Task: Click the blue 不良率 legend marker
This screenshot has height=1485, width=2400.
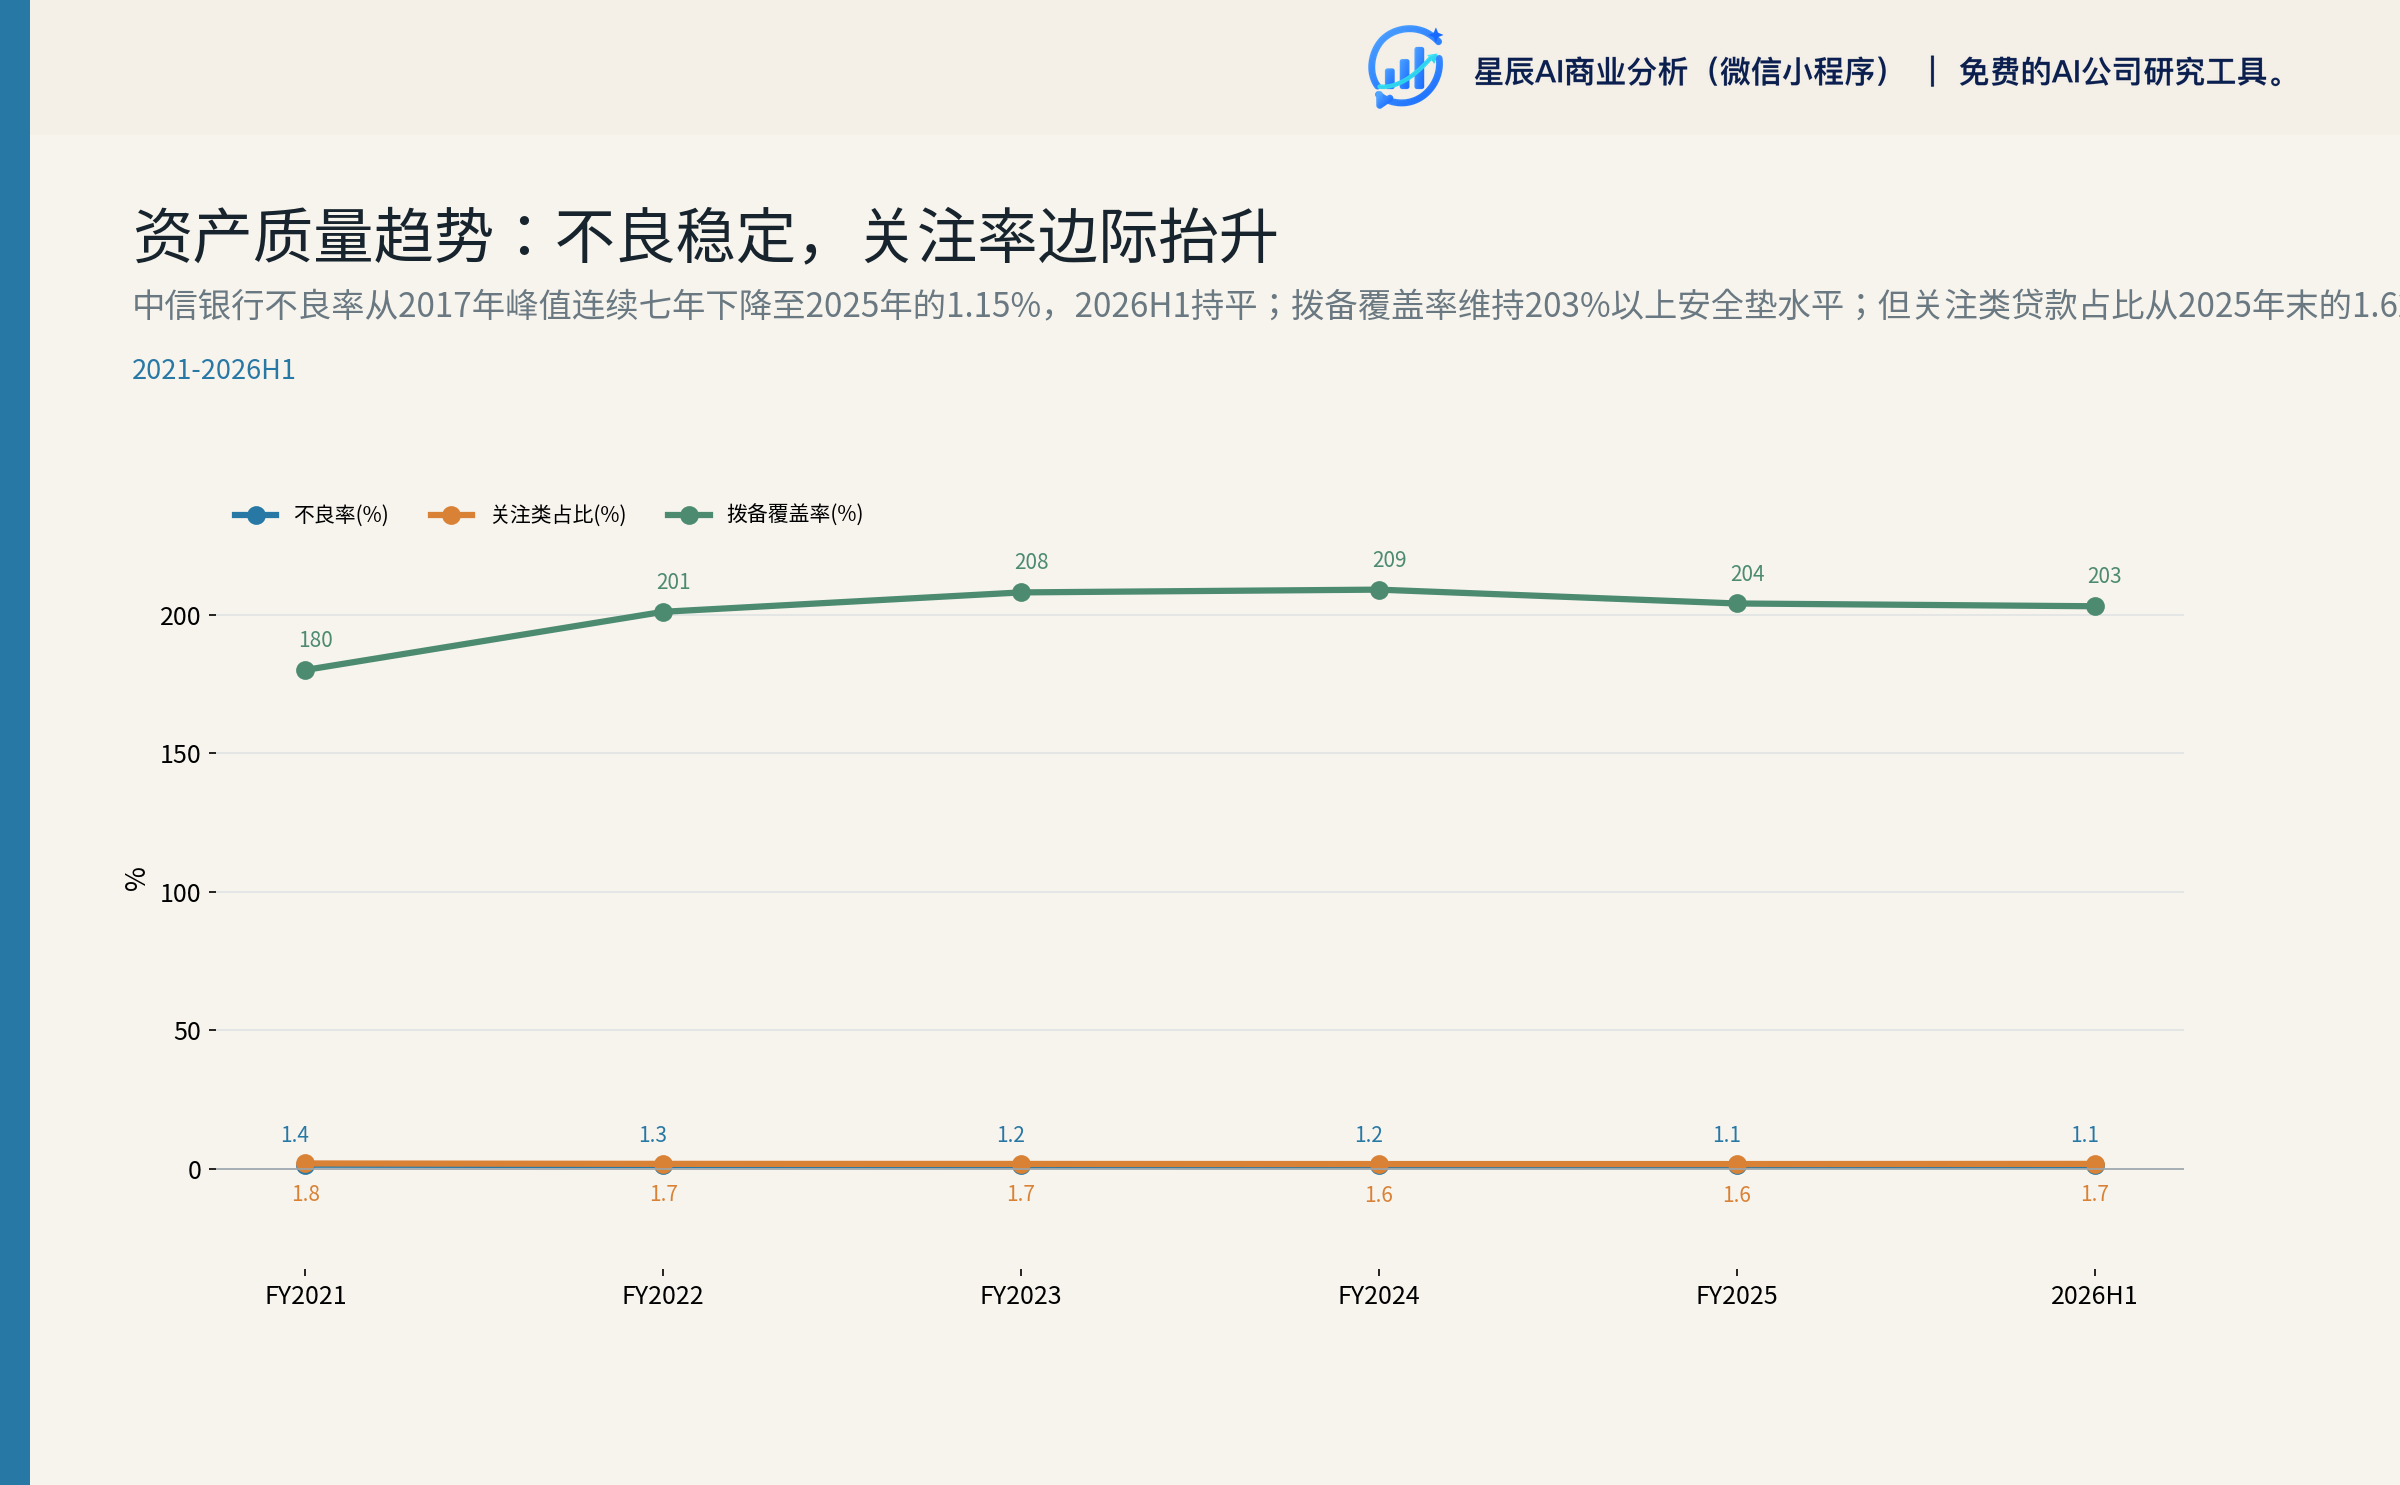Action: pos(256,515)
